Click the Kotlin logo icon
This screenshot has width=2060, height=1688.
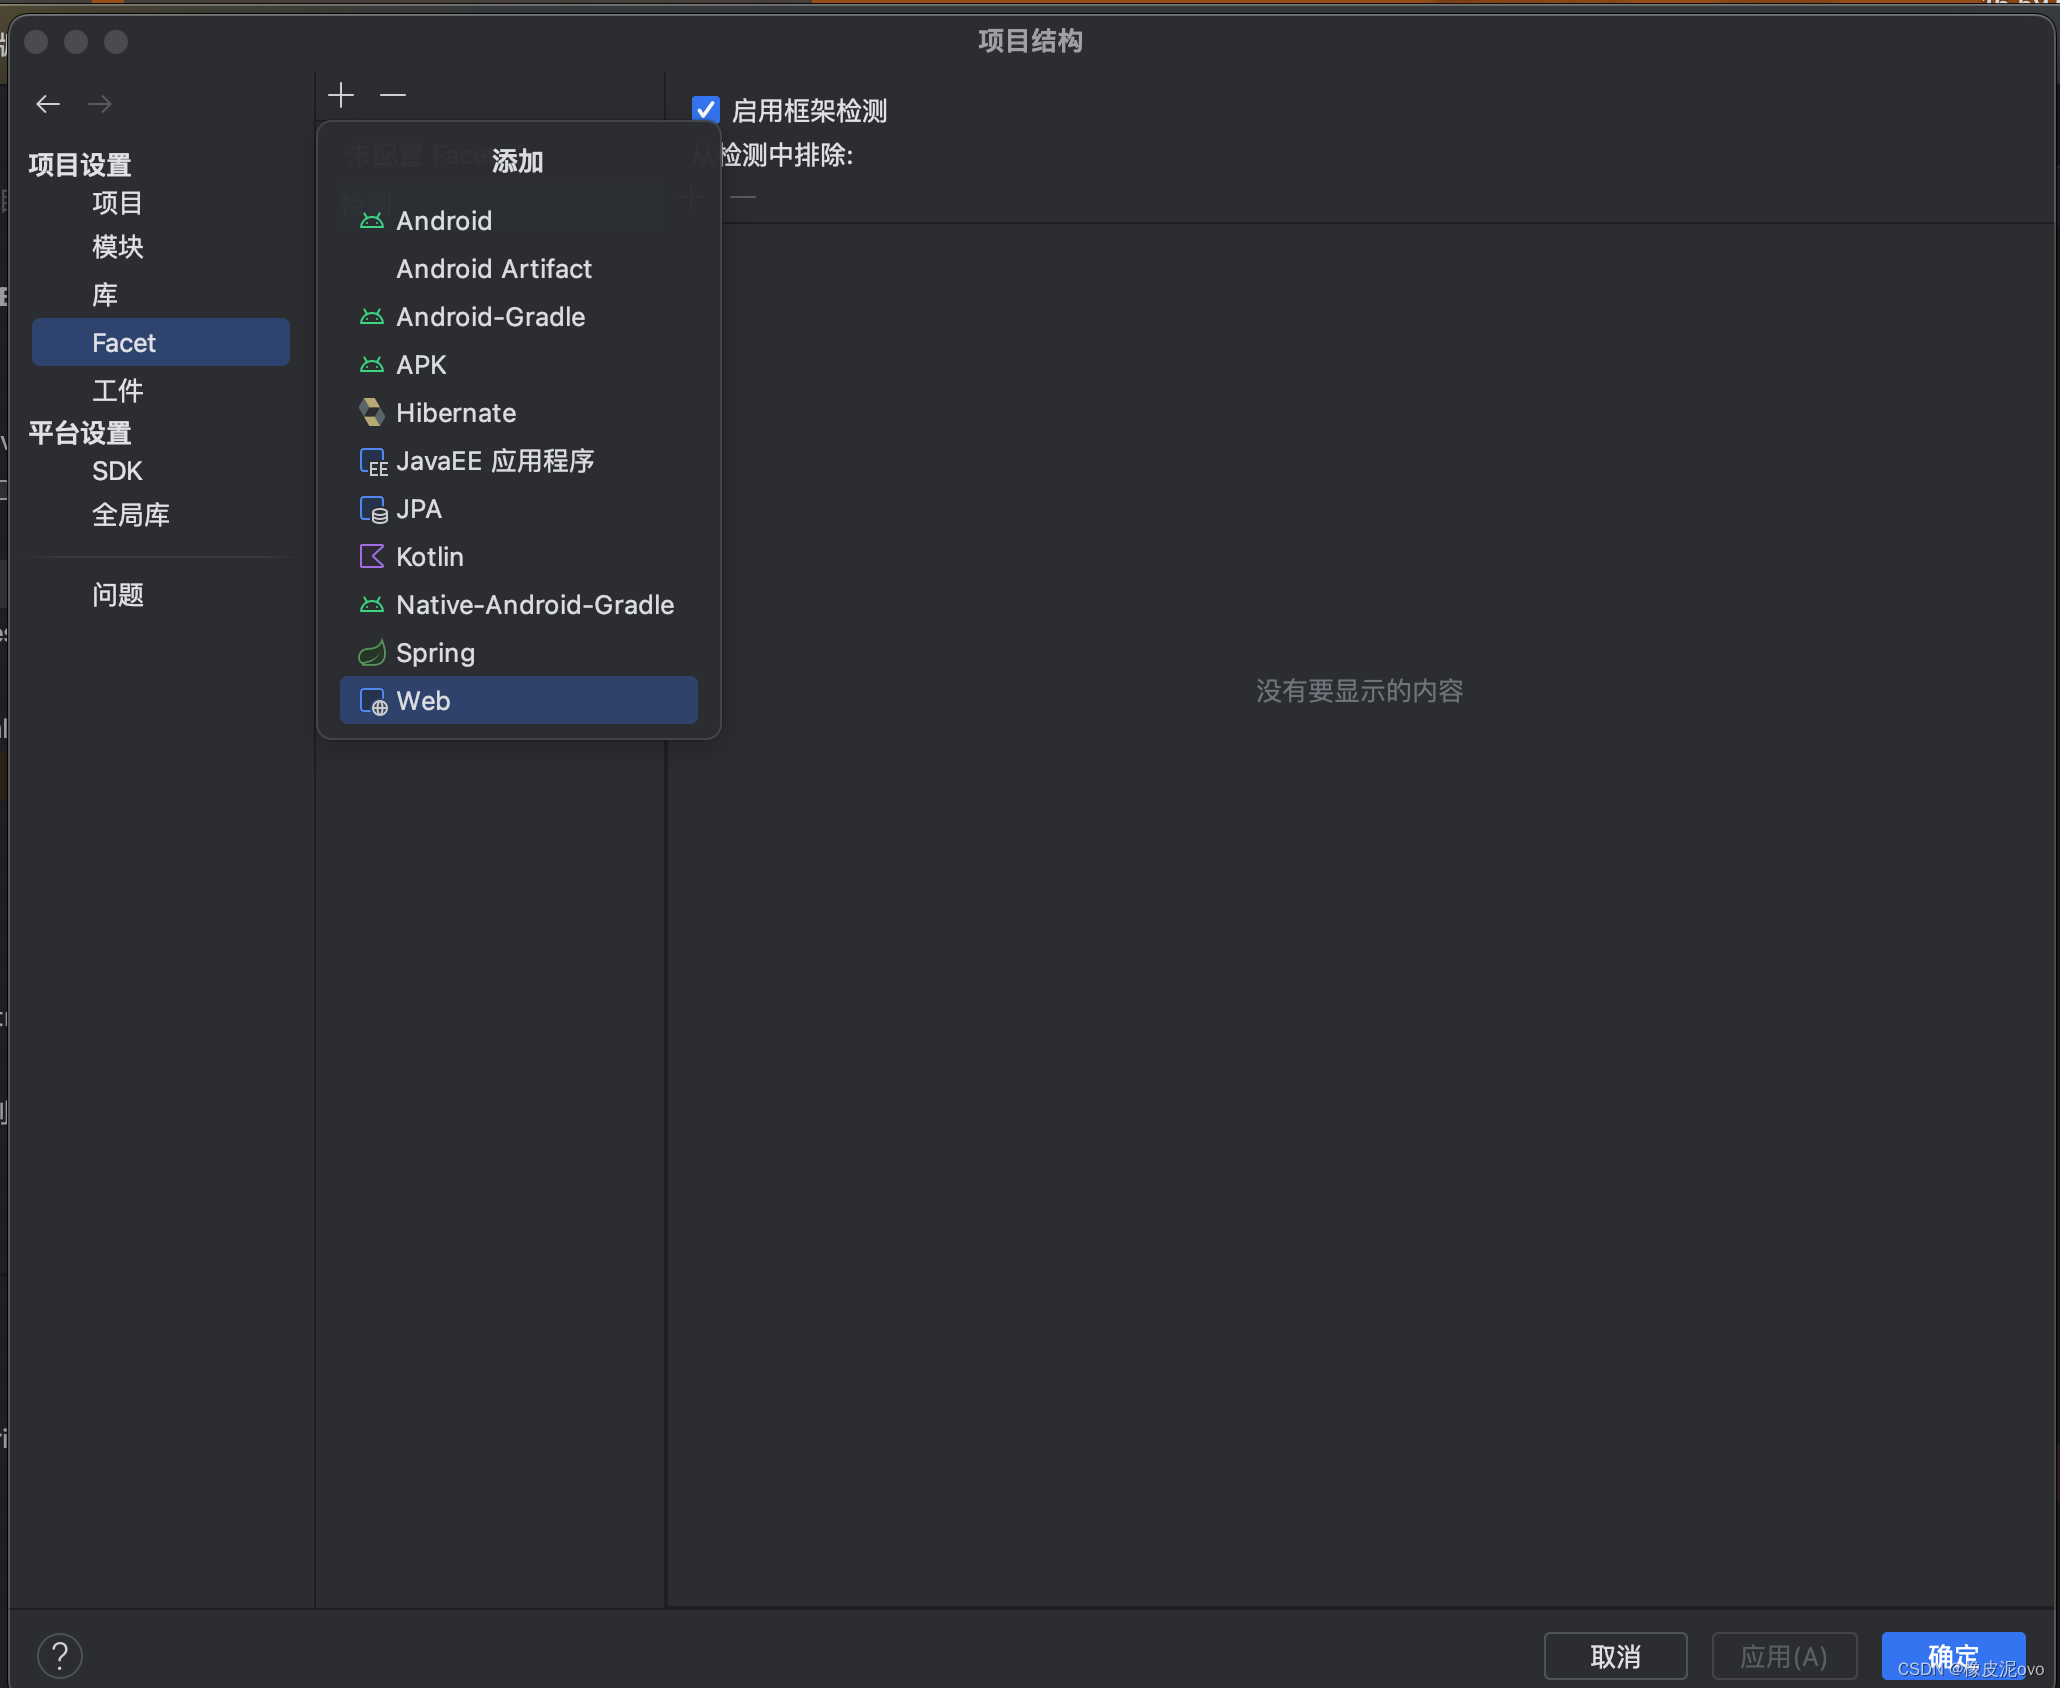pos(372,556)
